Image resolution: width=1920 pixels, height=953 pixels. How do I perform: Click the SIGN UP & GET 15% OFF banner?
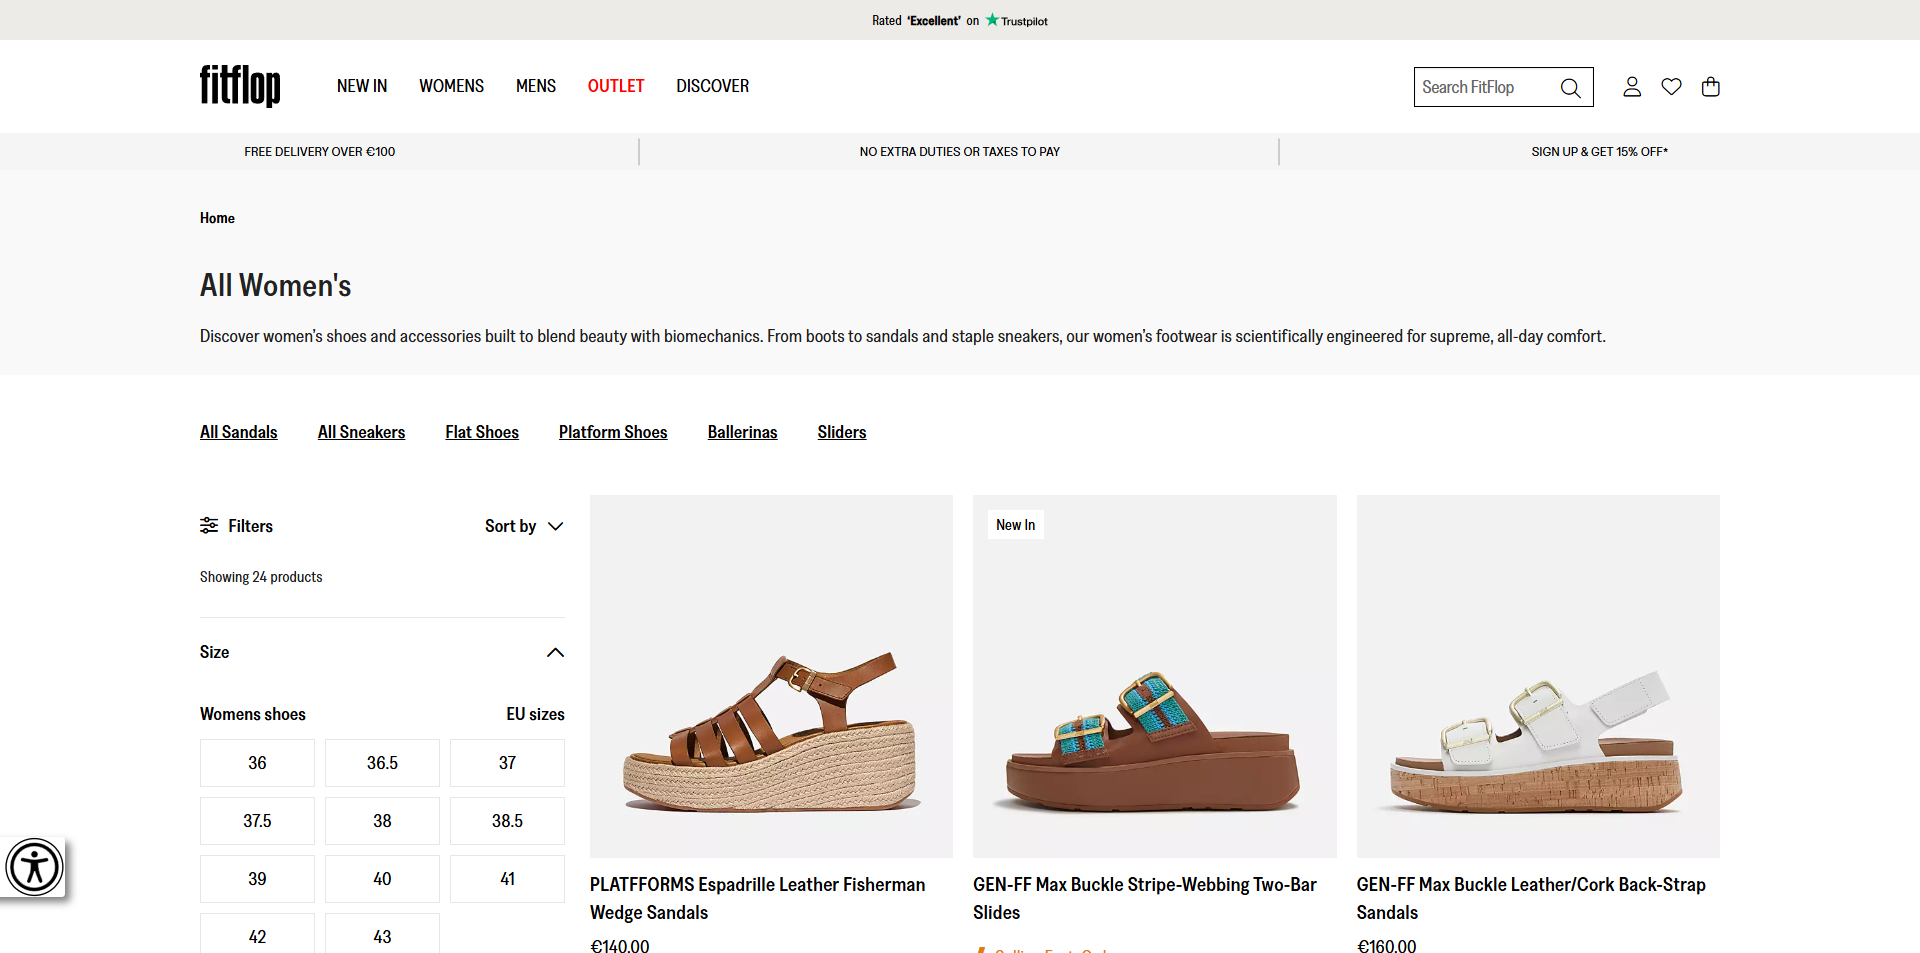(x=1599, y=152)
